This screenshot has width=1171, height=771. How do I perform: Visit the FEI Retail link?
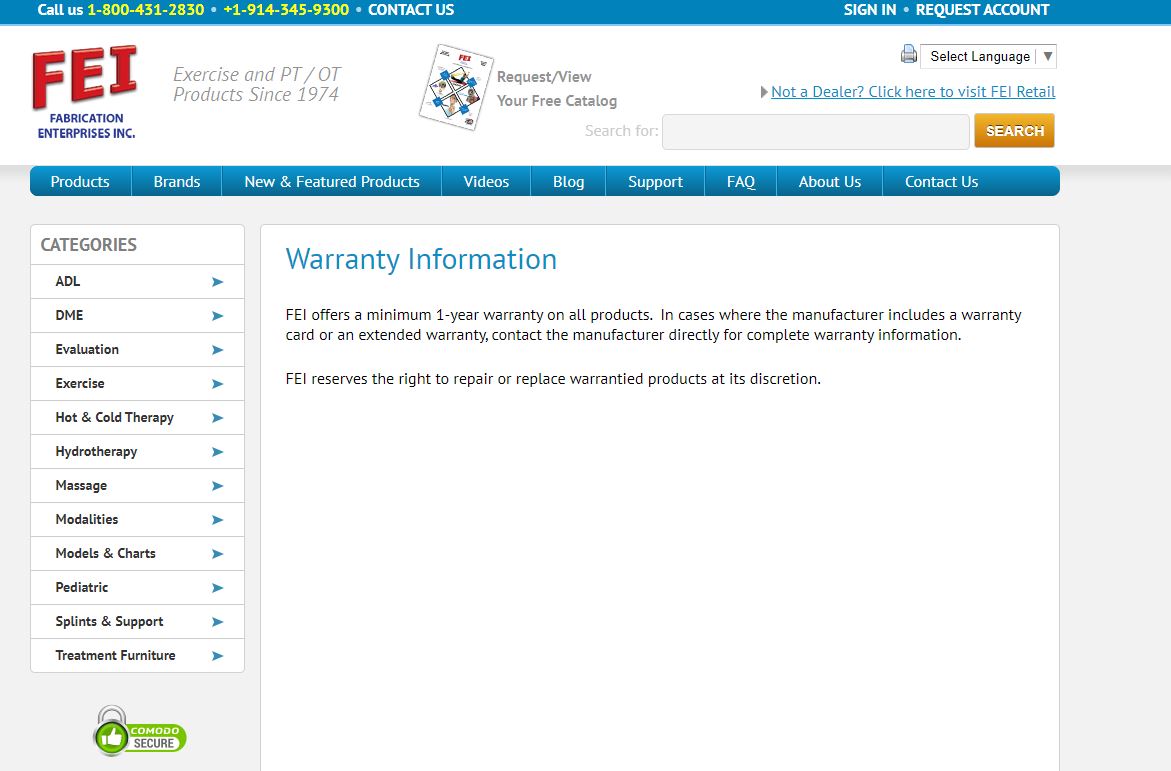(913, 92)
